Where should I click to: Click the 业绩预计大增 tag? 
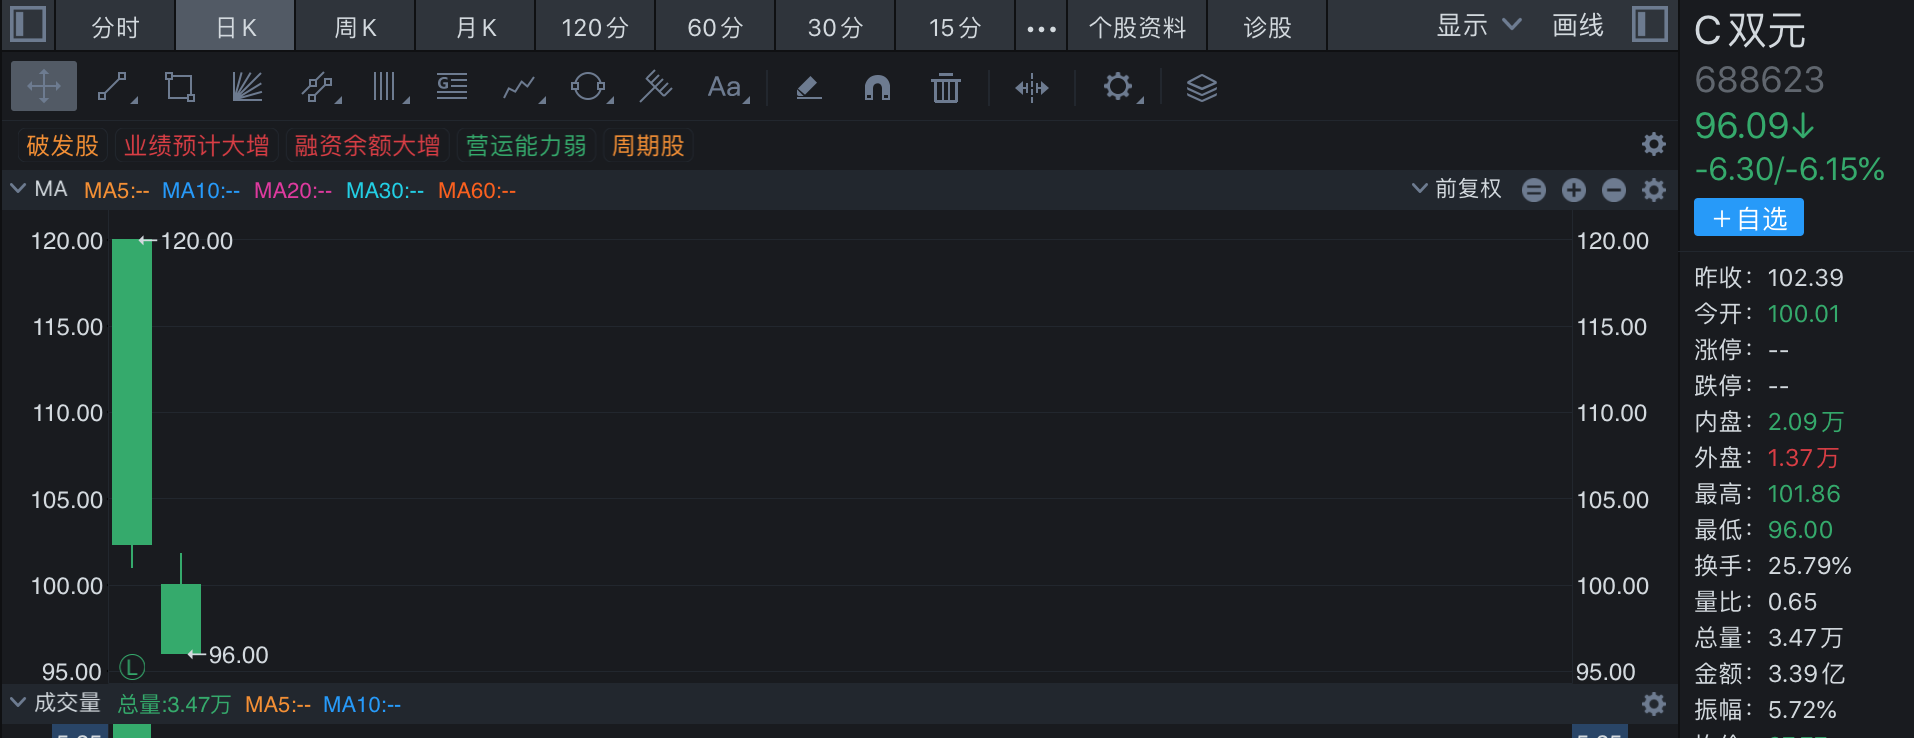196,146
